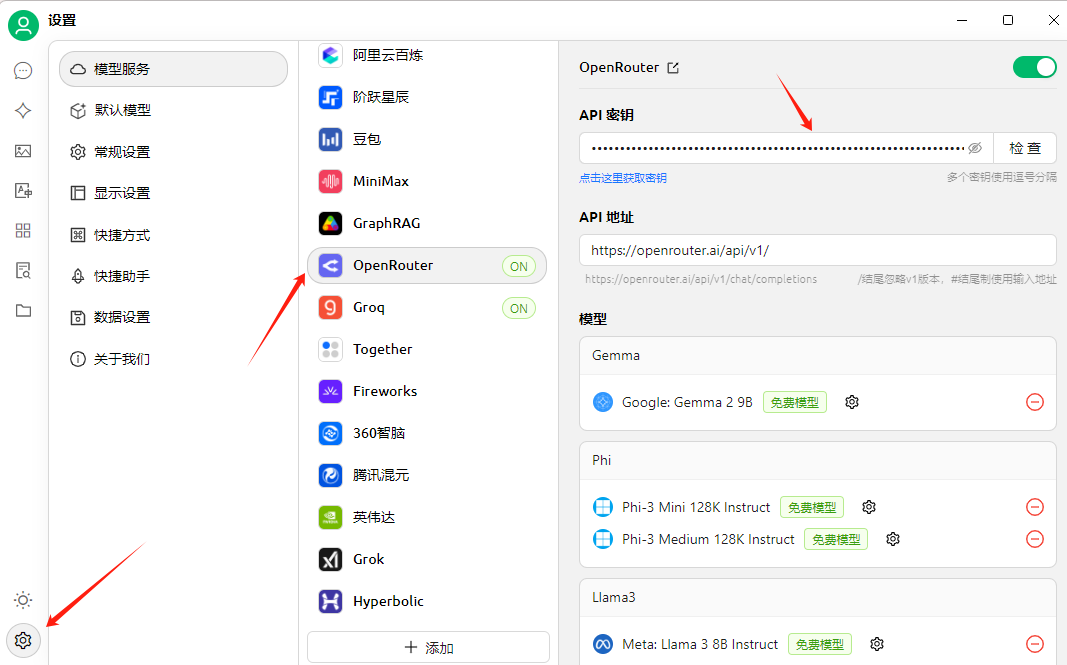
Task: Open the files folder sidebar icon
Action: tap(23, 311)
